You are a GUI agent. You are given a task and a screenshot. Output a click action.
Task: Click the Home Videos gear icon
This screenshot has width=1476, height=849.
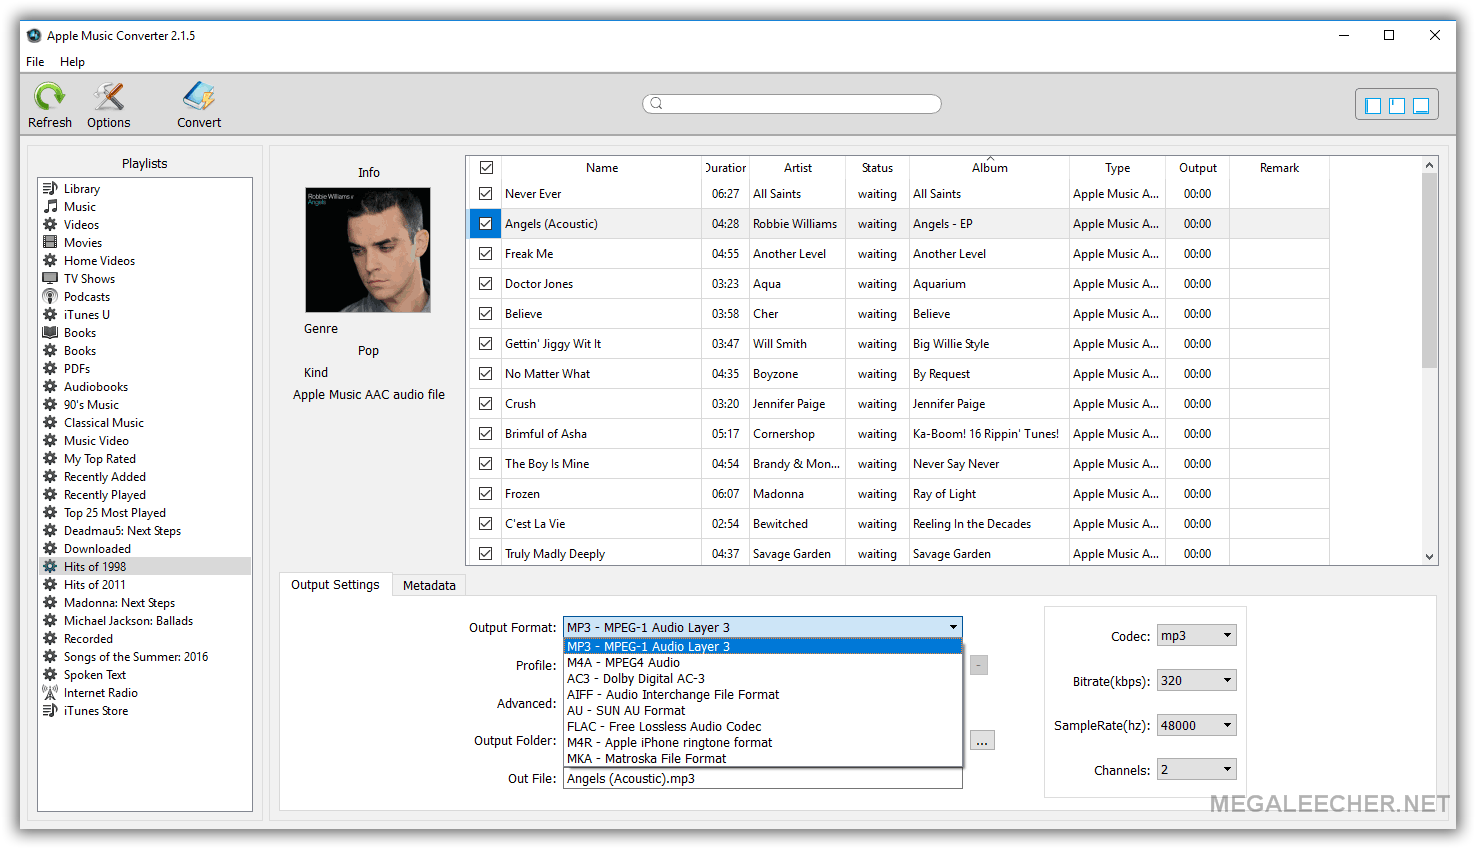point(50,260)
